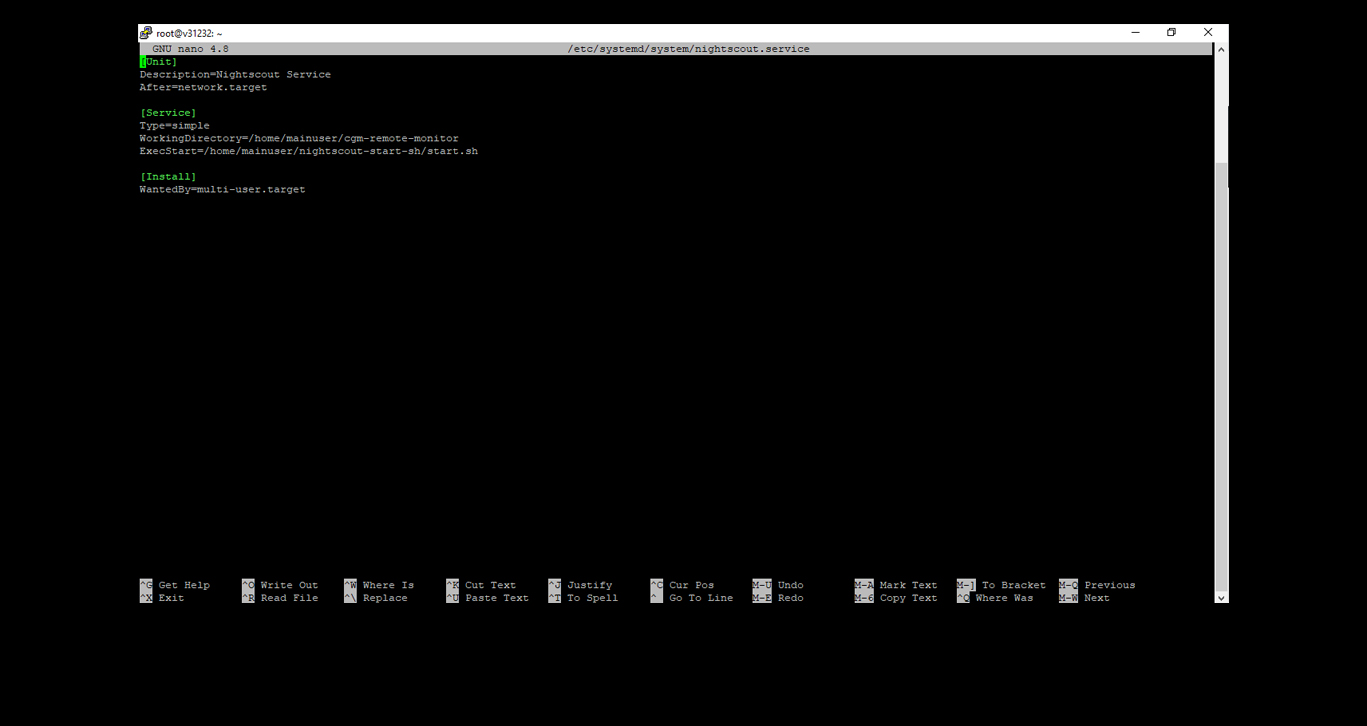Click the Where Is shortcut
The image size is (1367, 726).
pos(379,585)
